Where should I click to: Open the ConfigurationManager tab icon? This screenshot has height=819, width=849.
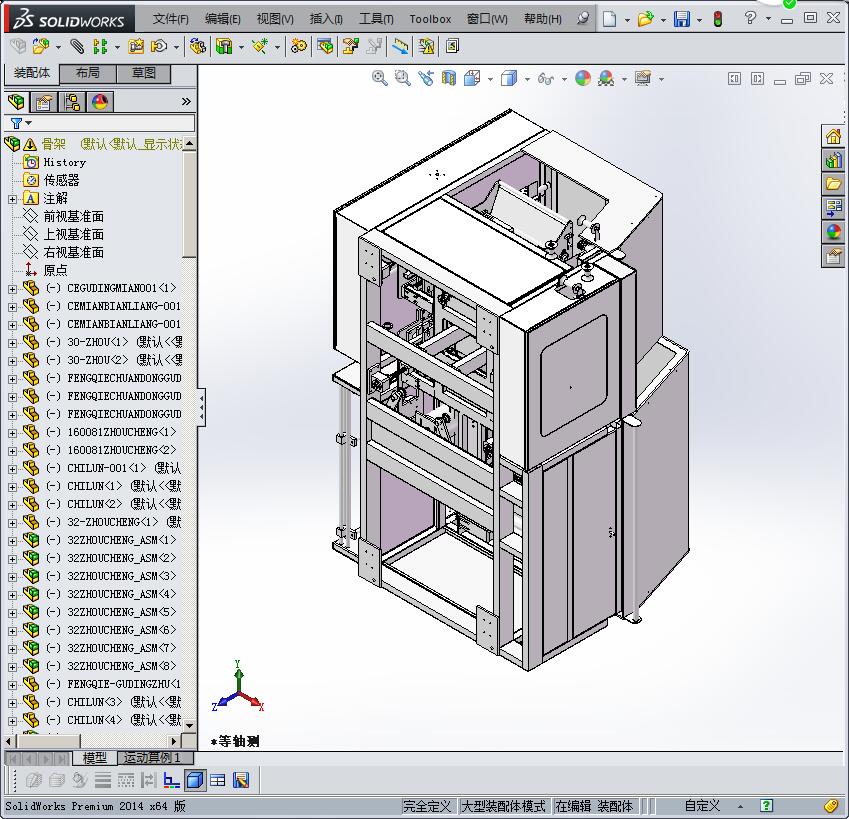[72, 102]
